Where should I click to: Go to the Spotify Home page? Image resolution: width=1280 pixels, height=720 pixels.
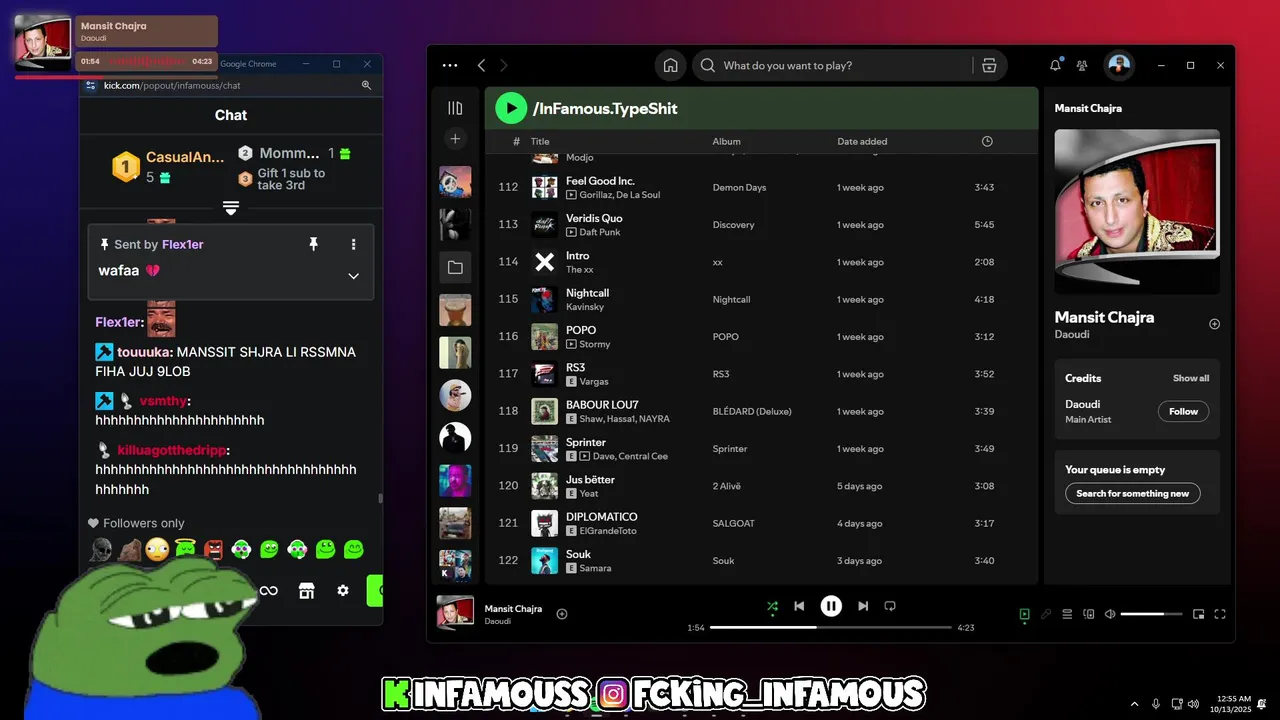[670, 65]
